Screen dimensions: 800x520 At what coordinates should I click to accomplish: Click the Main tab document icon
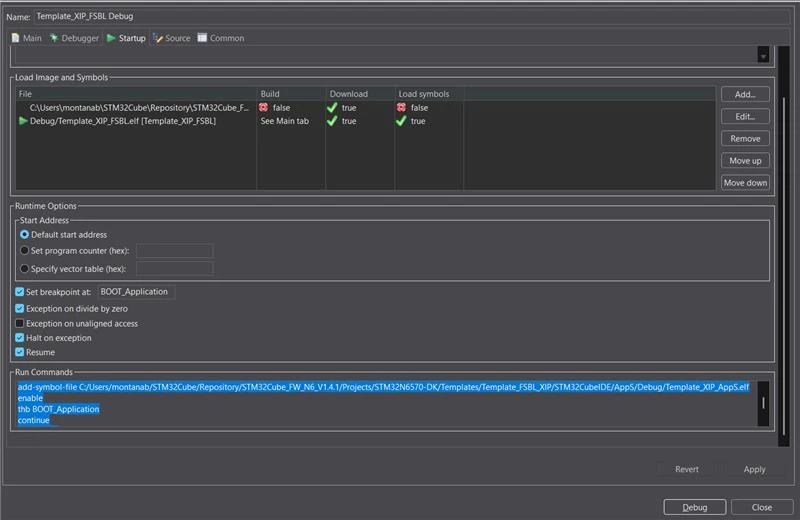[x=15, y=38]
